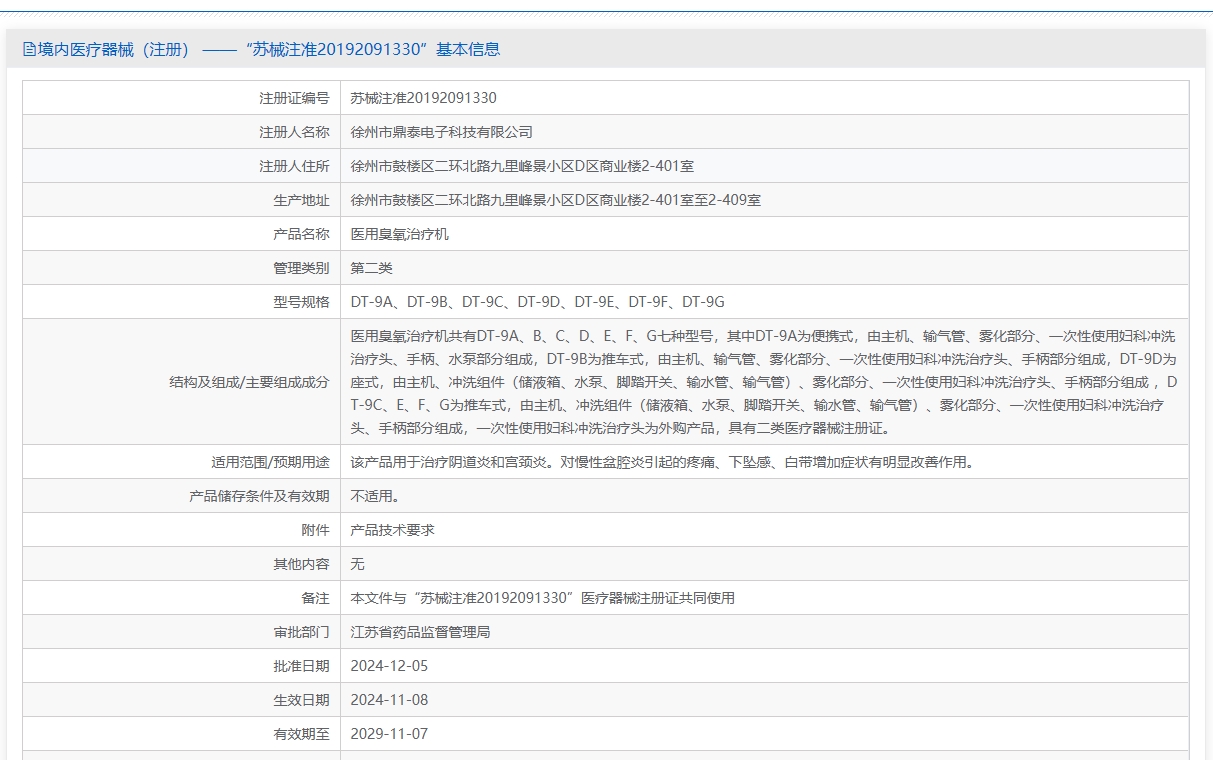The image size is (1213, 760).
Task: Click the 注册人住所 label
Action: coord(294,166)
